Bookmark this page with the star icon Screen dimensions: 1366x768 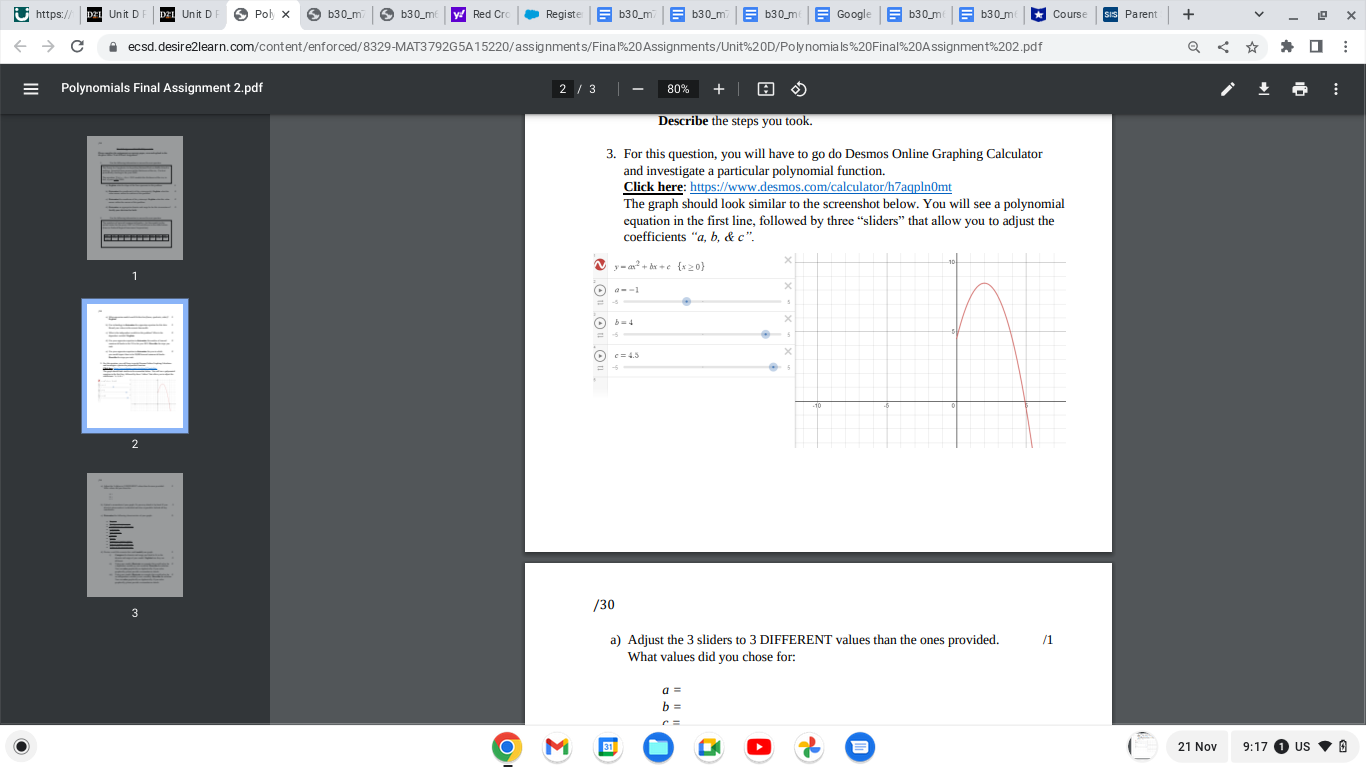(1251, 46)
